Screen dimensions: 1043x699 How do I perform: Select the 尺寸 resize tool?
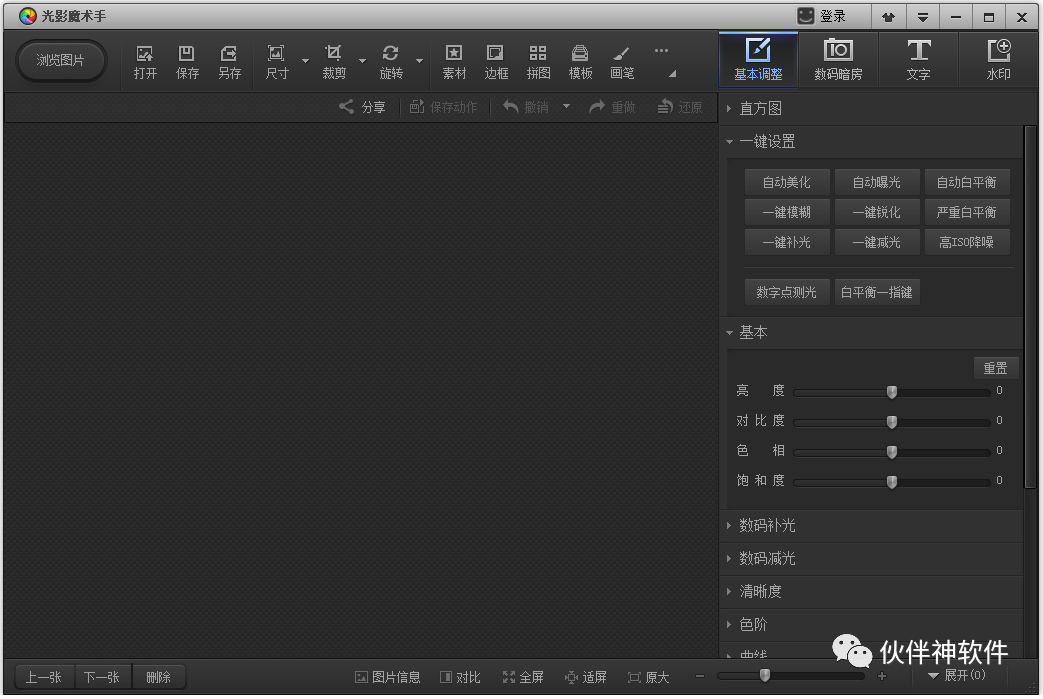(x=276, y=63)
